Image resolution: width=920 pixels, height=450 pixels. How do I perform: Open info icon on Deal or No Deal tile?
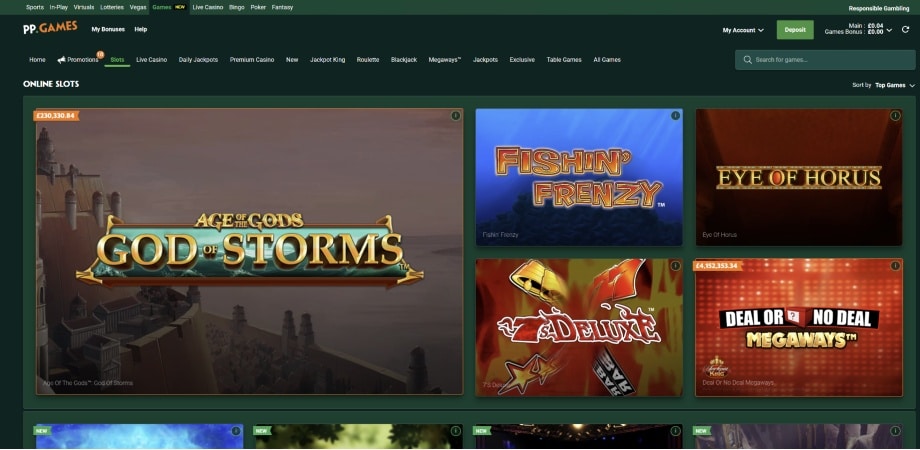click(895, 266)
